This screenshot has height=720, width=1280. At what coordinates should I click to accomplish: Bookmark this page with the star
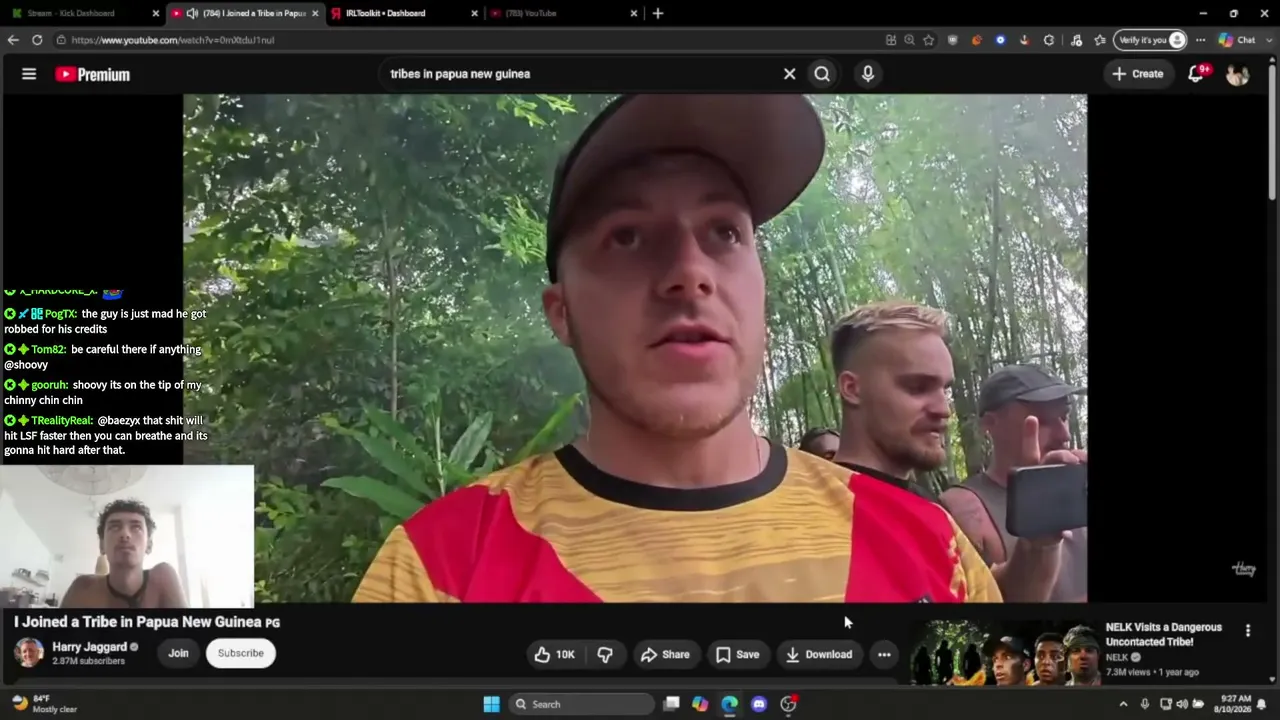[x=929, y=40]
